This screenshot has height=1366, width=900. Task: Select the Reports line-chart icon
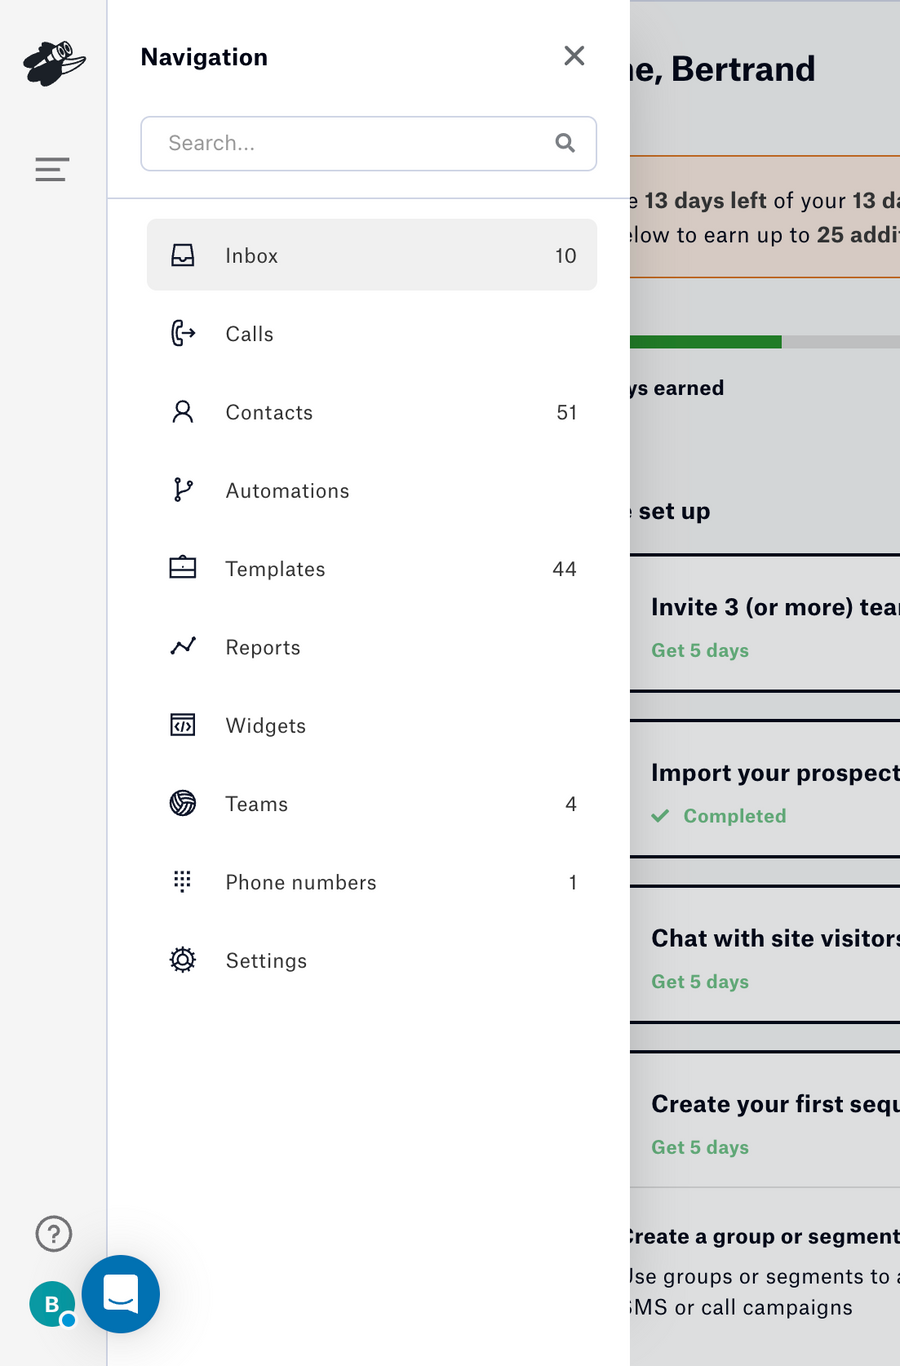click(183, 647)
